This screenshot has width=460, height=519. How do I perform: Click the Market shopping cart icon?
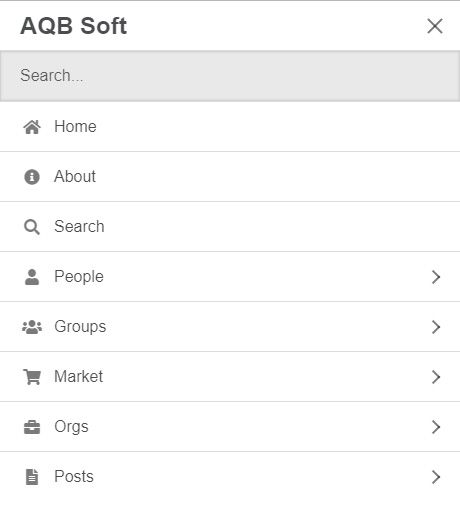tap(32, 377)
